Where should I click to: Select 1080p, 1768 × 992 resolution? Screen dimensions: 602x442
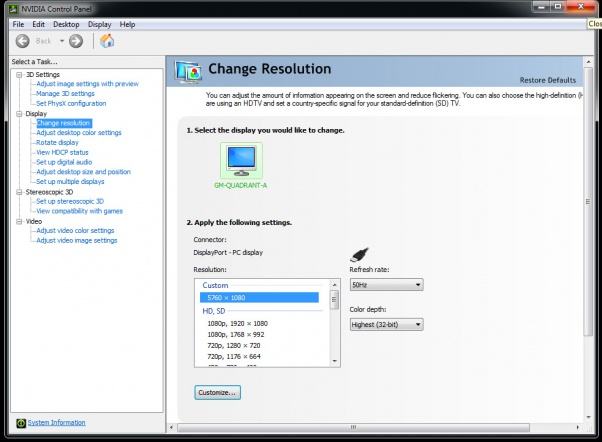(236, 334)
